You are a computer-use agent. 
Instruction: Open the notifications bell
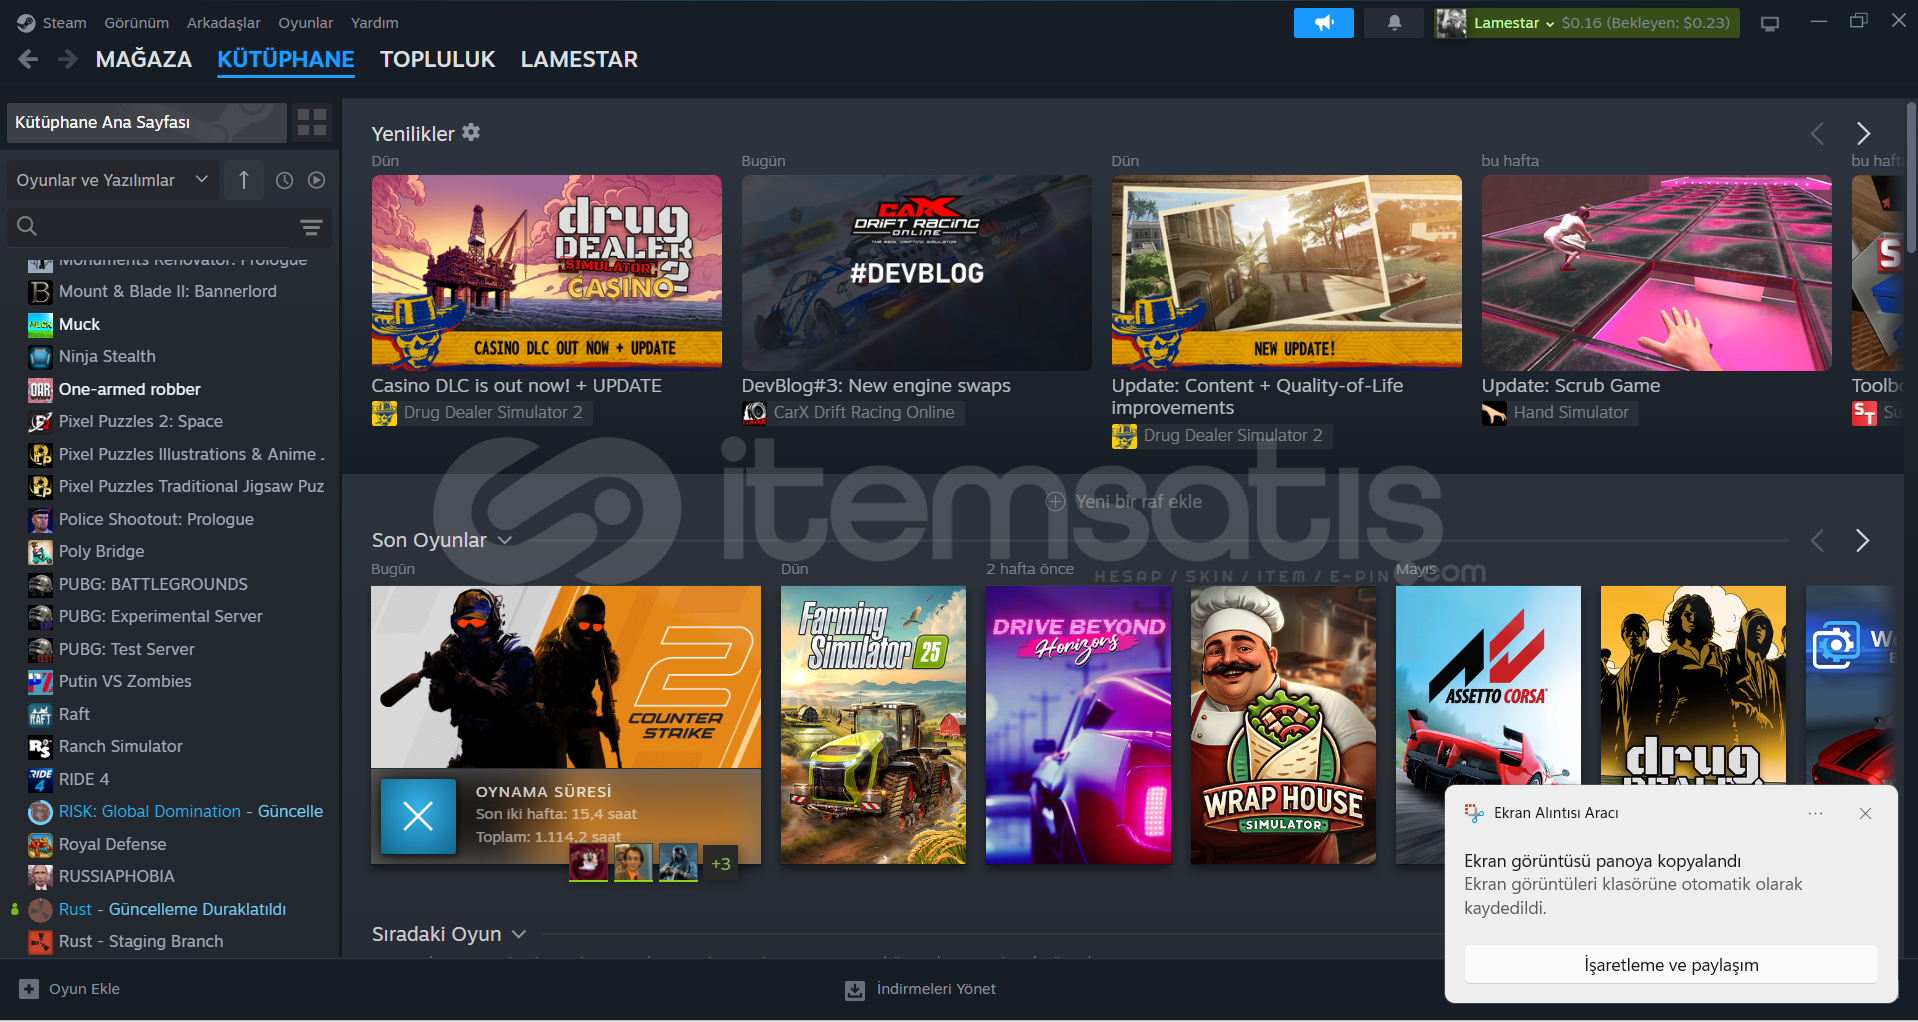click(1394, 23)
